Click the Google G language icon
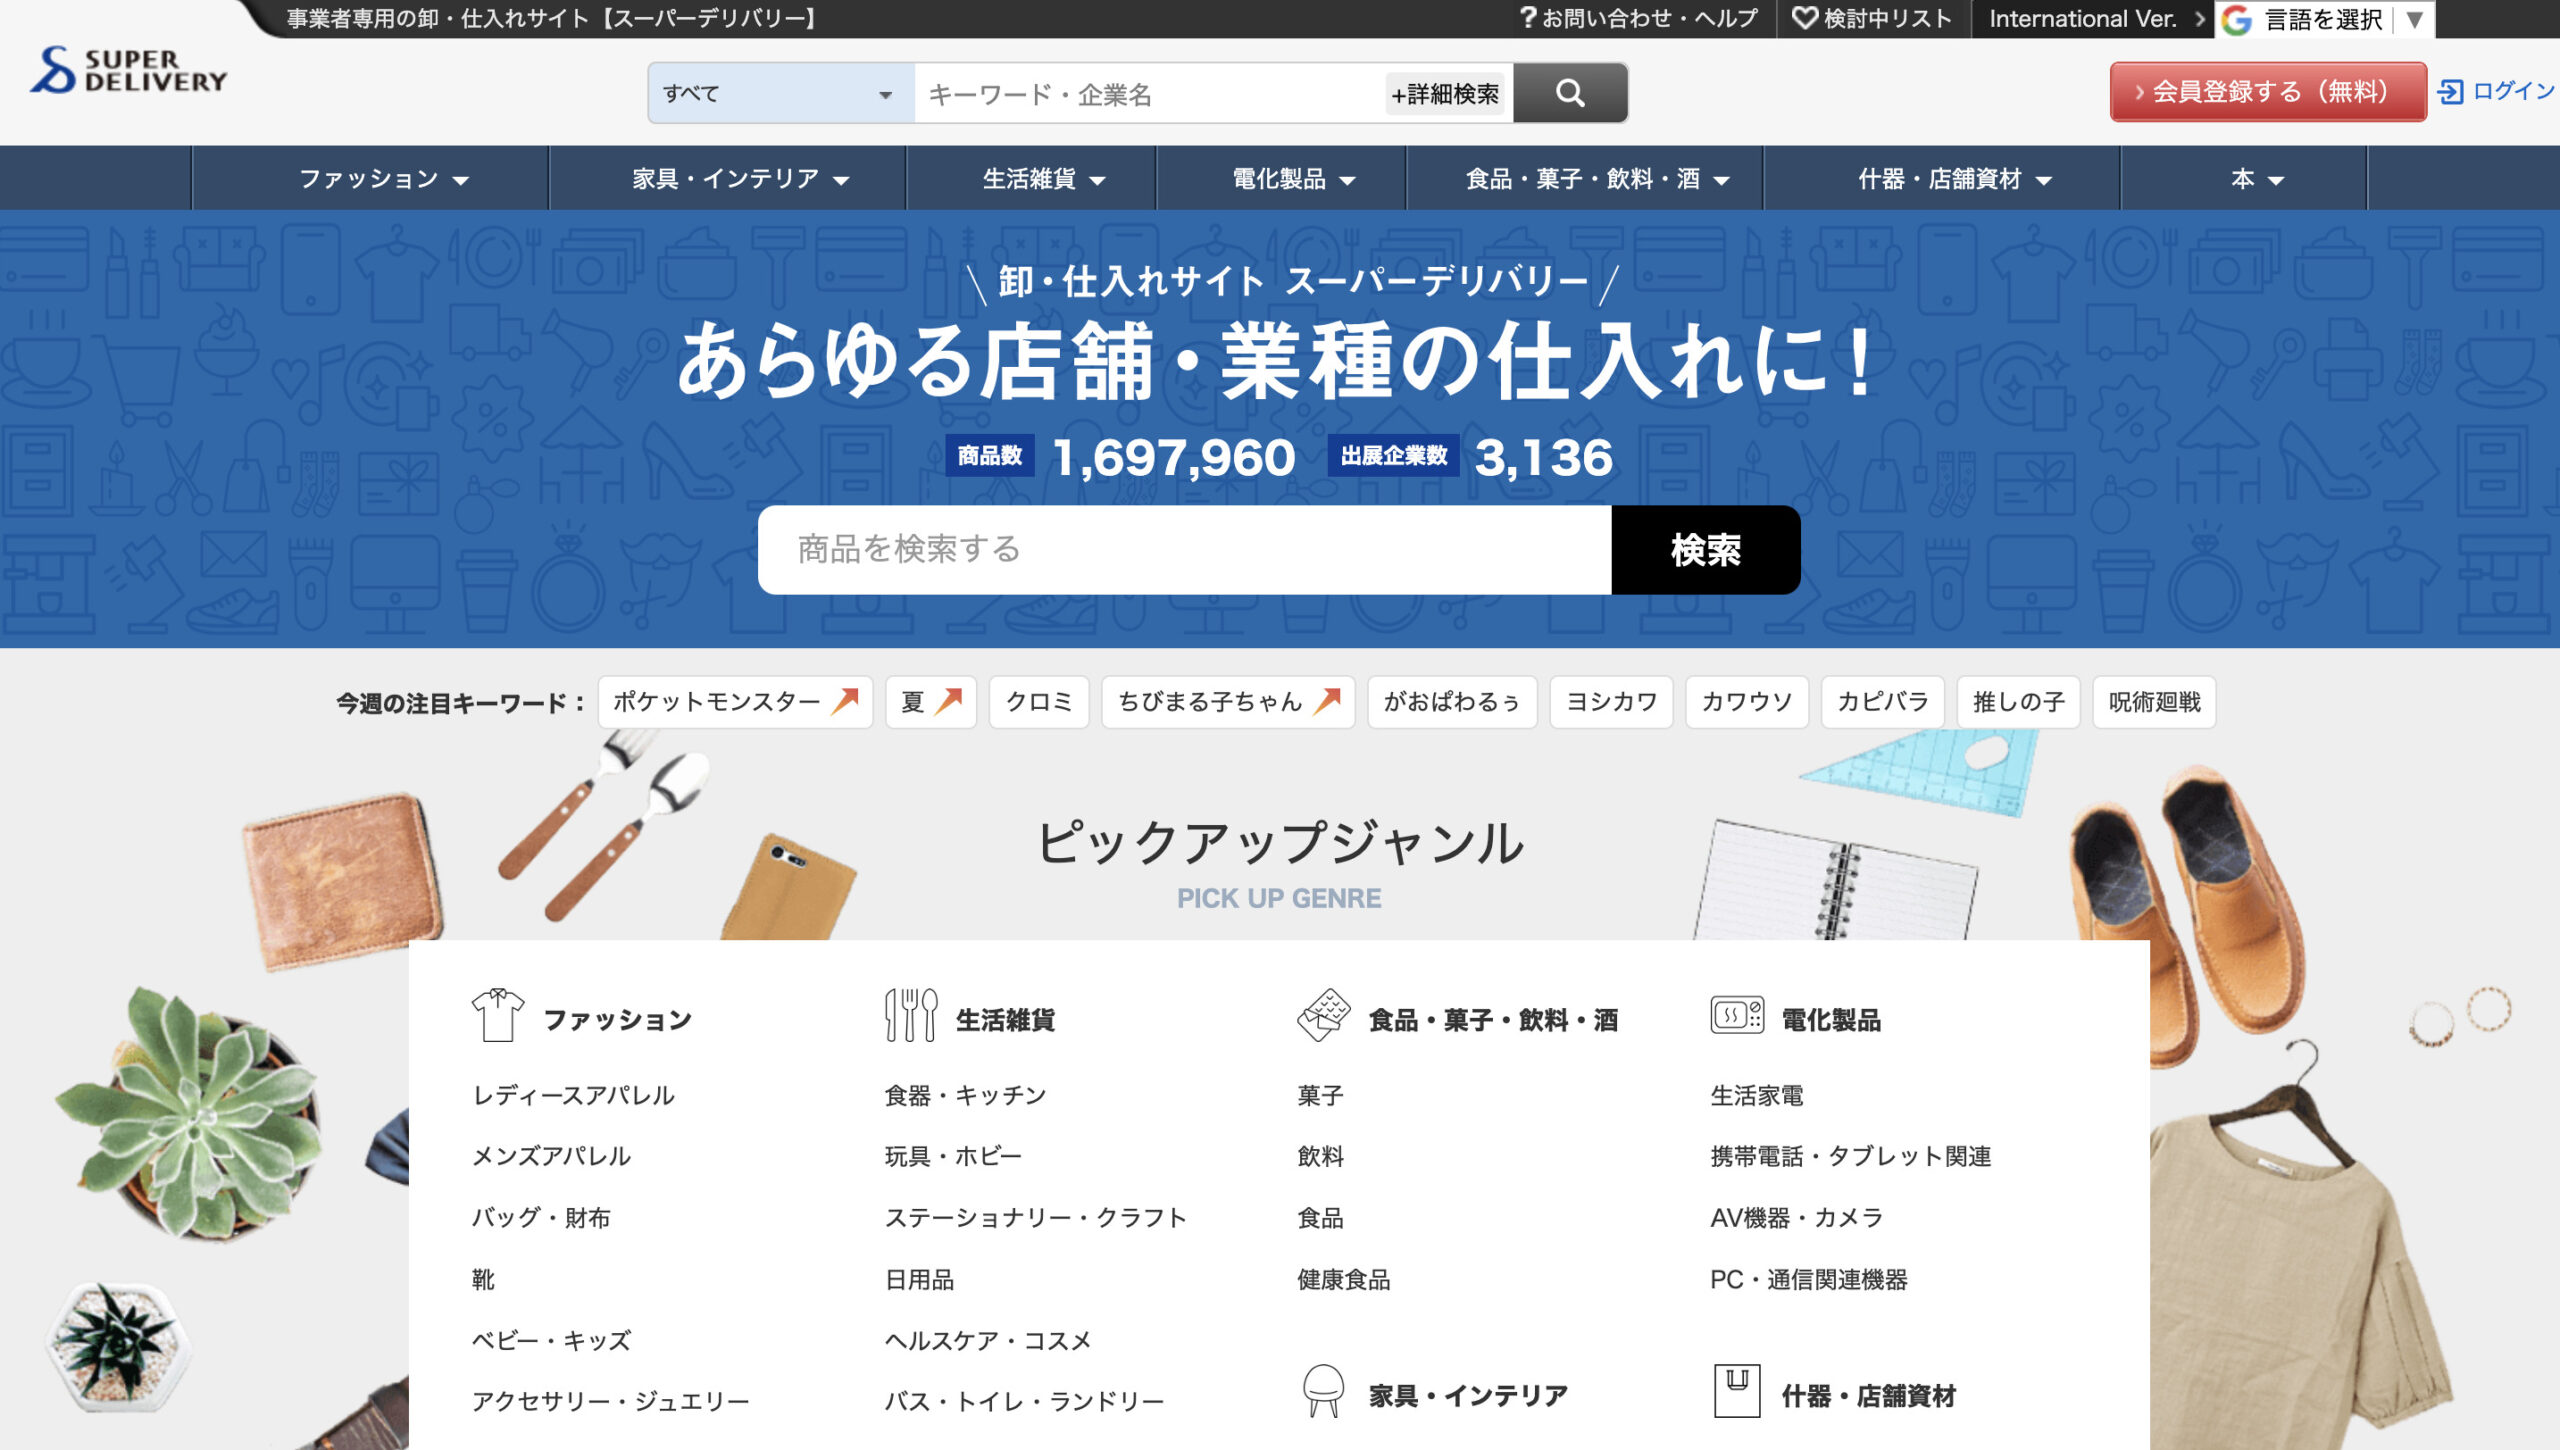This screenshot has width=2560, height=1450. 2237,19
